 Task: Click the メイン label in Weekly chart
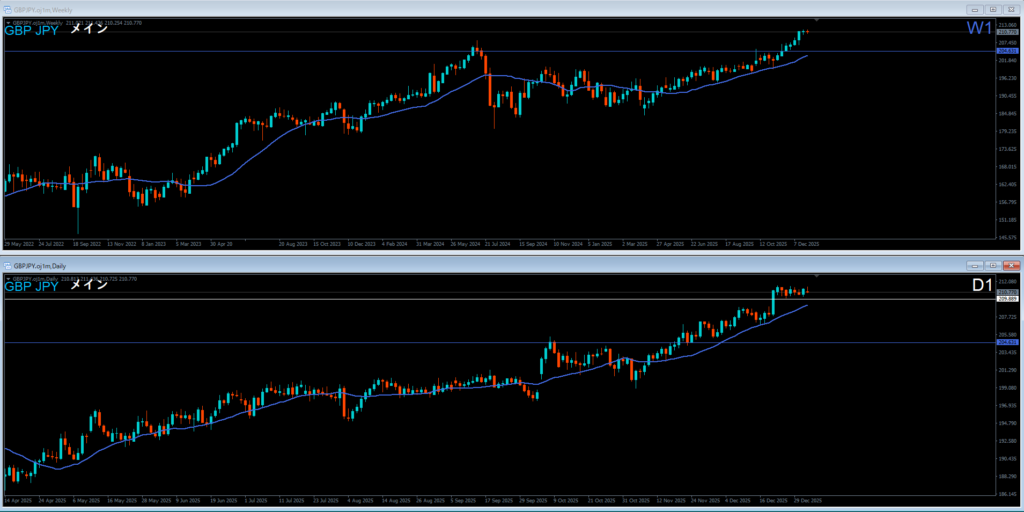(89, 29)
